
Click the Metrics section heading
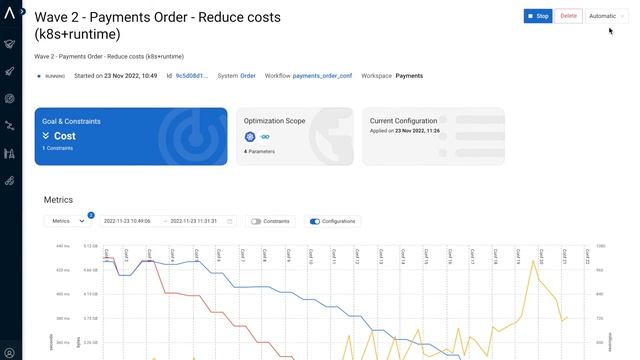(x=58, y=200)
